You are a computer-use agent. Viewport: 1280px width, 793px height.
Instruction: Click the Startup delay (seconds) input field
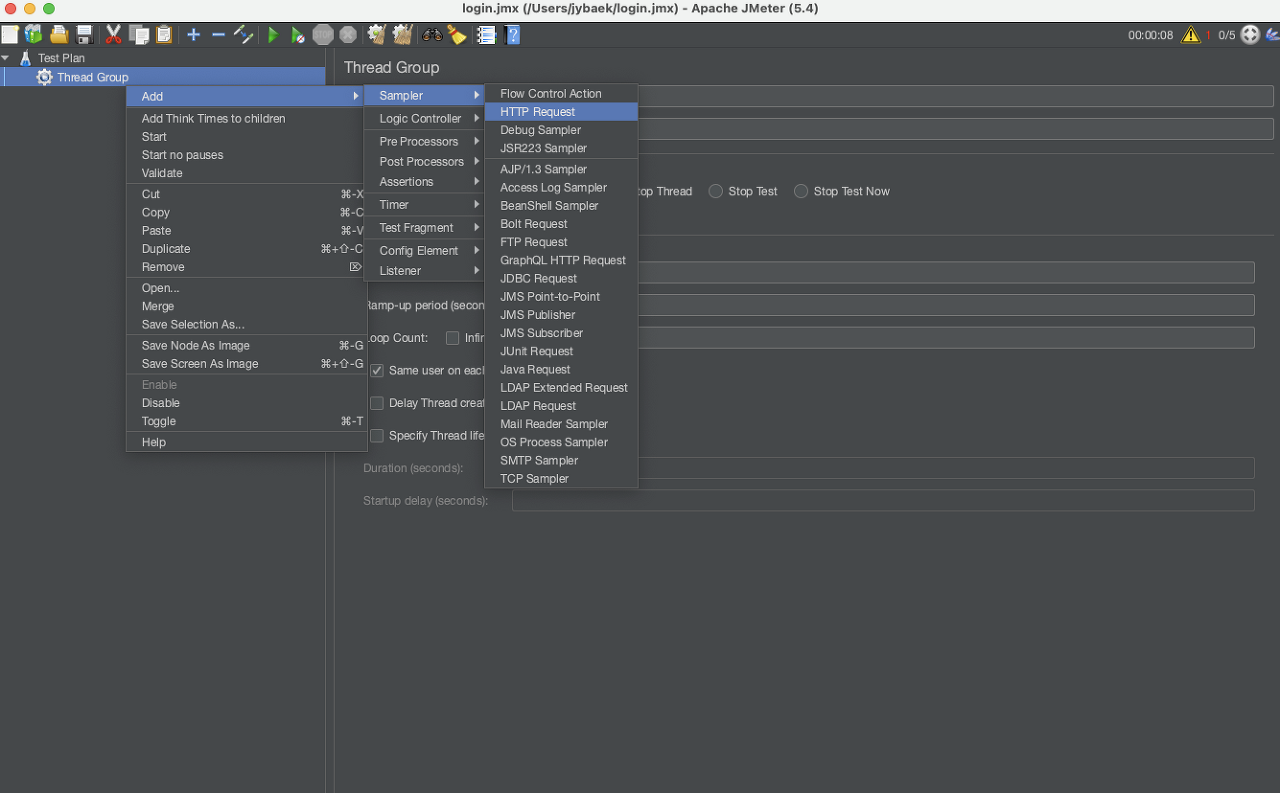[883, 500]
